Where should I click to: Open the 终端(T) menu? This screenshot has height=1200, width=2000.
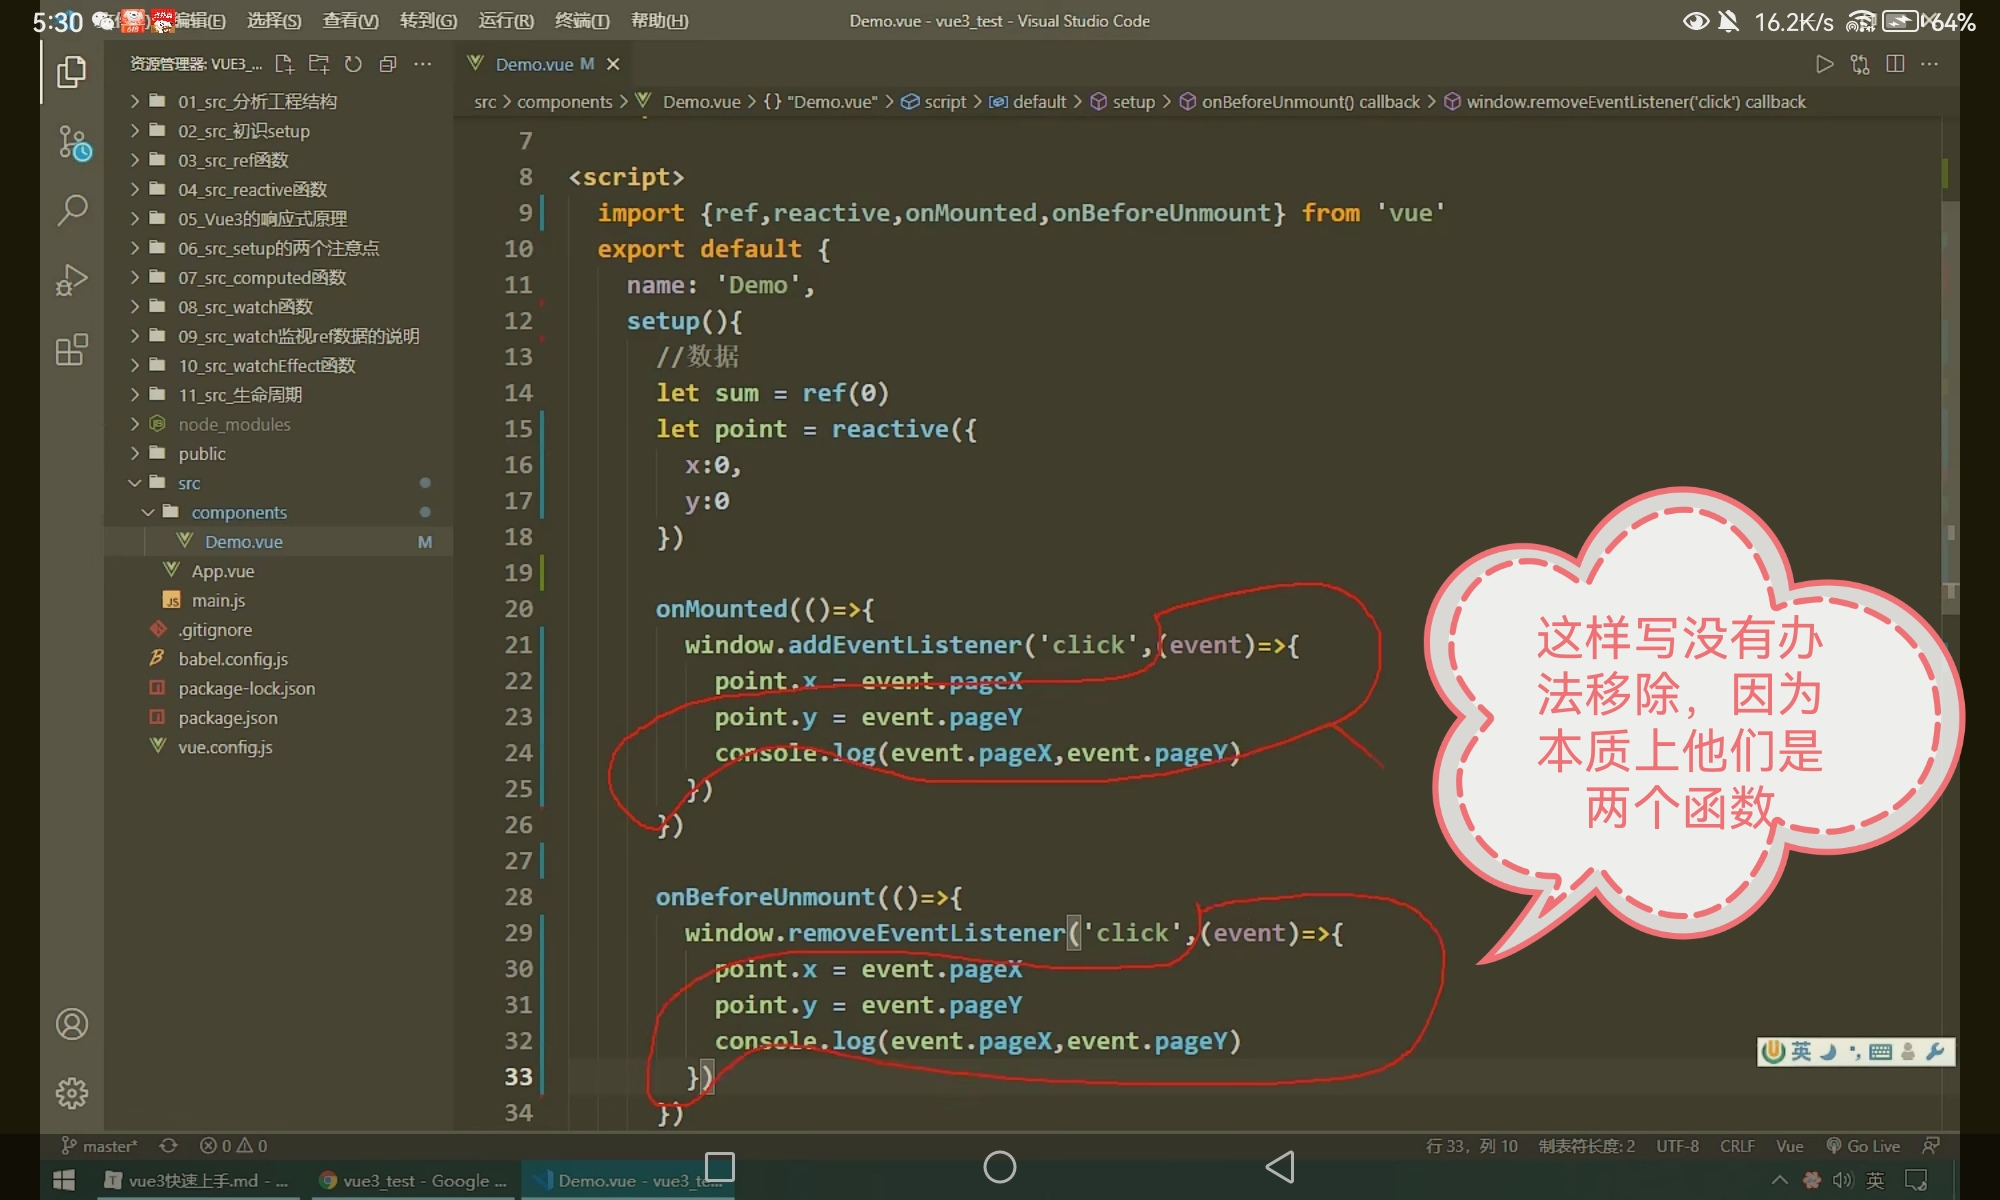tap(581, 21)
